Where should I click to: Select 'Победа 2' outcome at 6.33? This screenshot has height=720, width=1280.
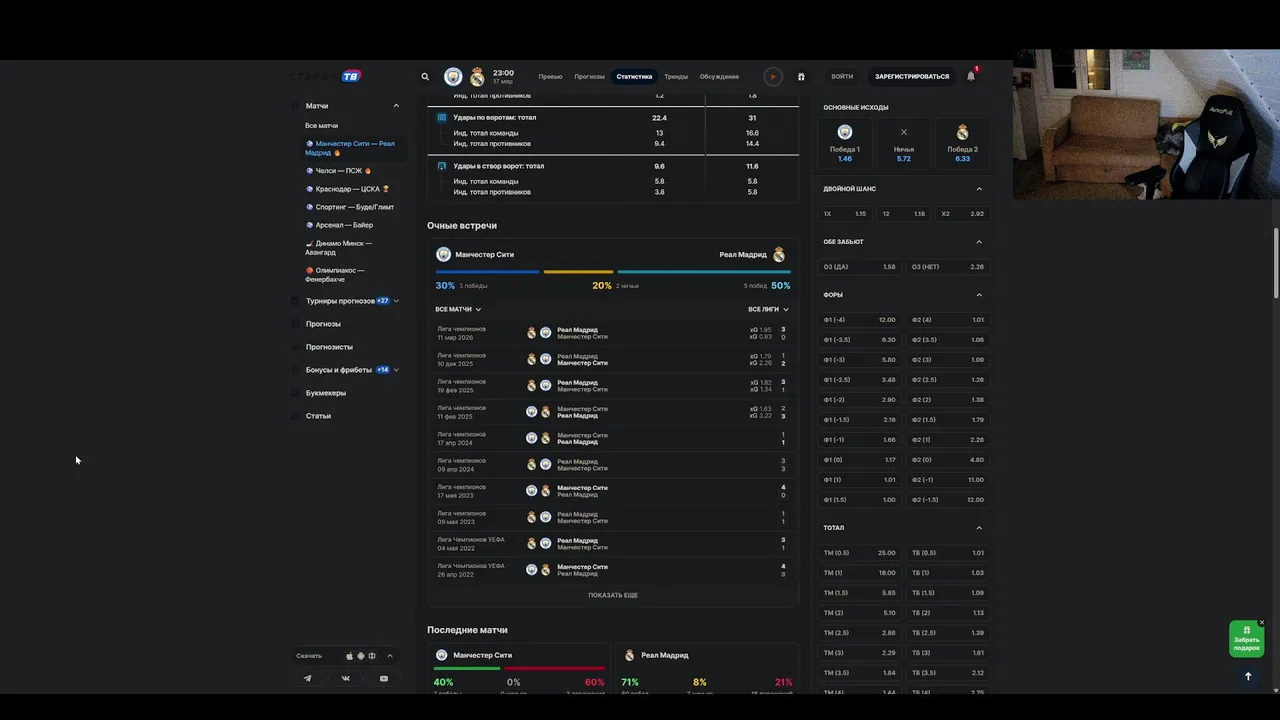pyautogui.click(x=963, y=143)
